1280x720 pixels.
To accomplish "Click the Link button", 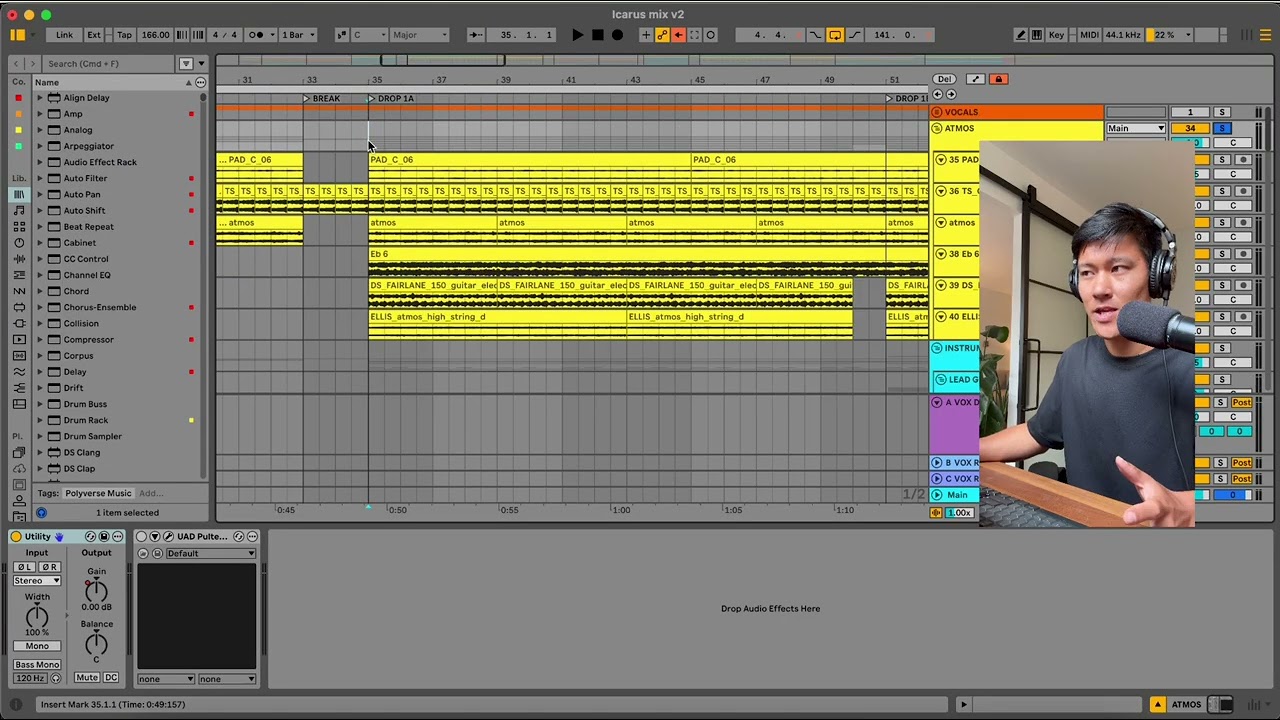I will (x=64, y=35).
